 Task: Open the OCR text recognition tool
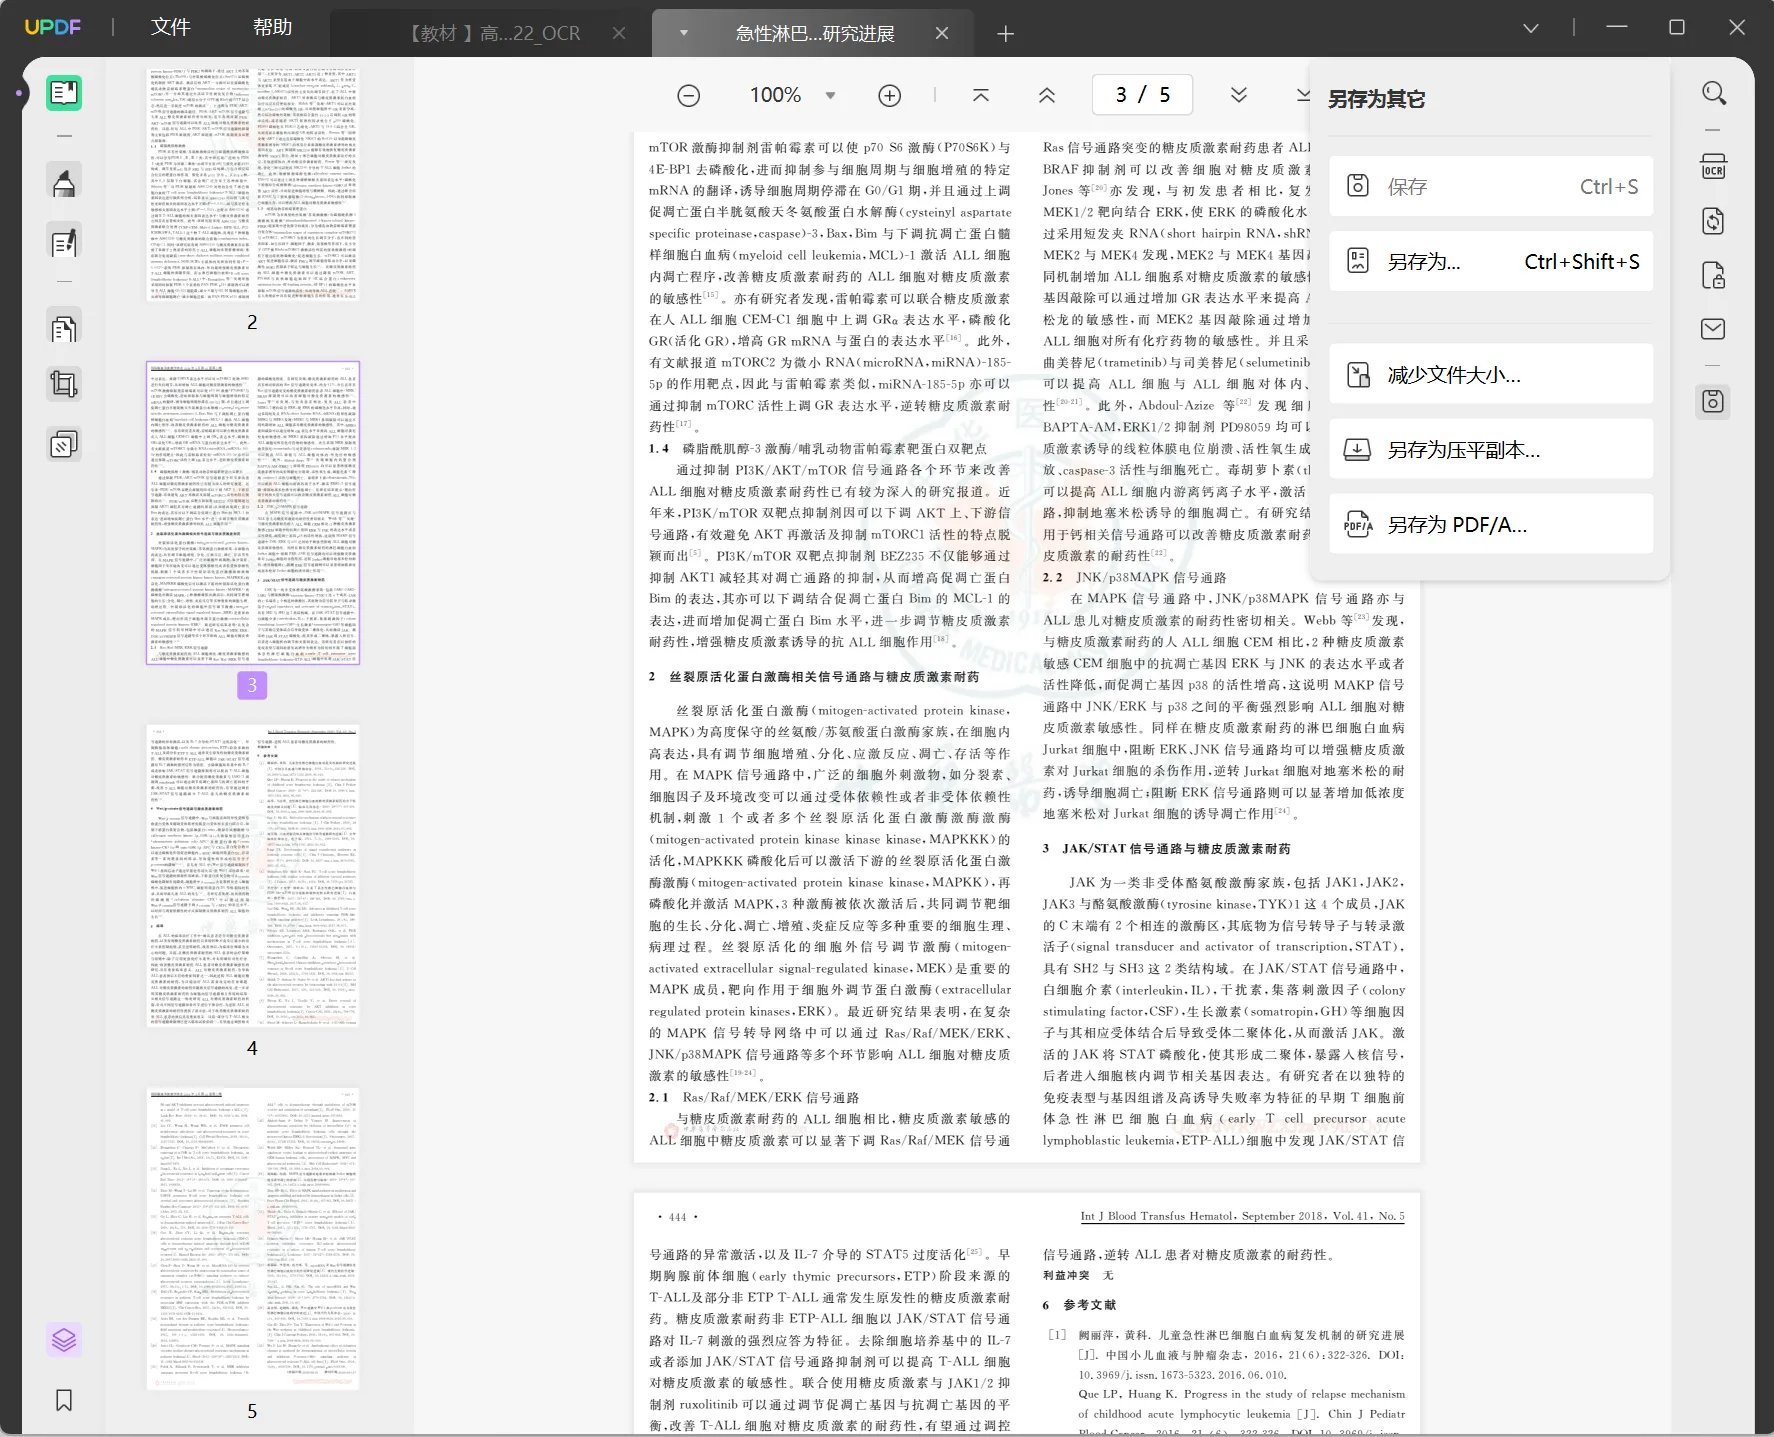click(1713, 166)
